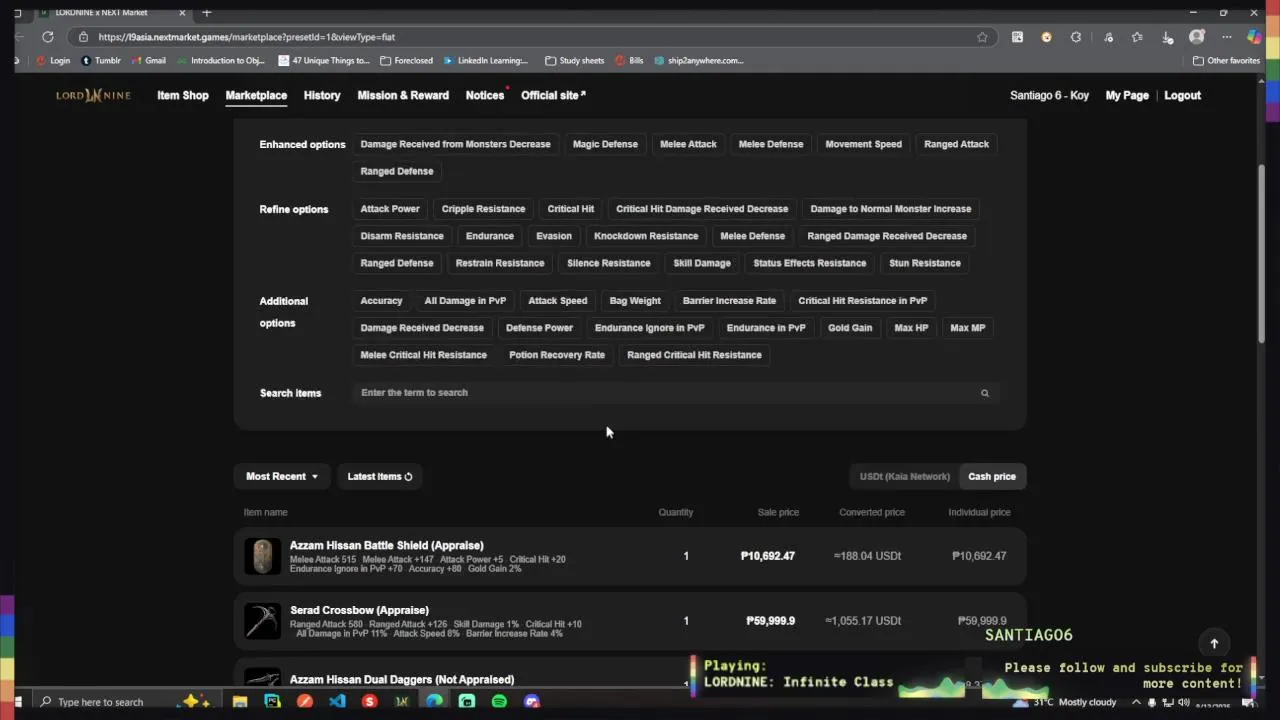Open File Explorer from the taskbar
Viewport: 1280px width, 720px height.
coord(240,702)
